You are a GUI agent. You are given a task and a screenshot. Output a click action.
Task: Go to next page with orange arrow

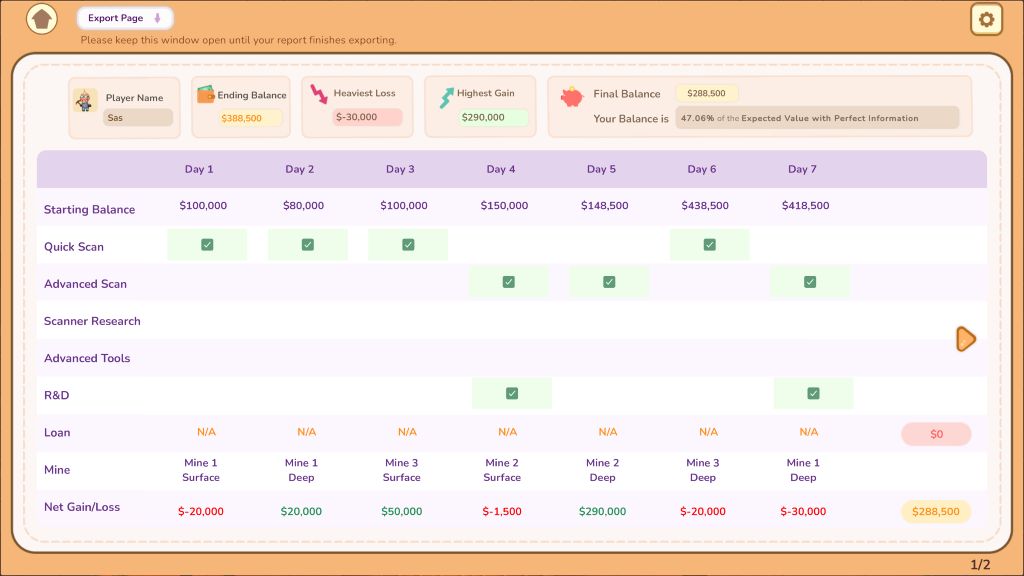(966, 339)
